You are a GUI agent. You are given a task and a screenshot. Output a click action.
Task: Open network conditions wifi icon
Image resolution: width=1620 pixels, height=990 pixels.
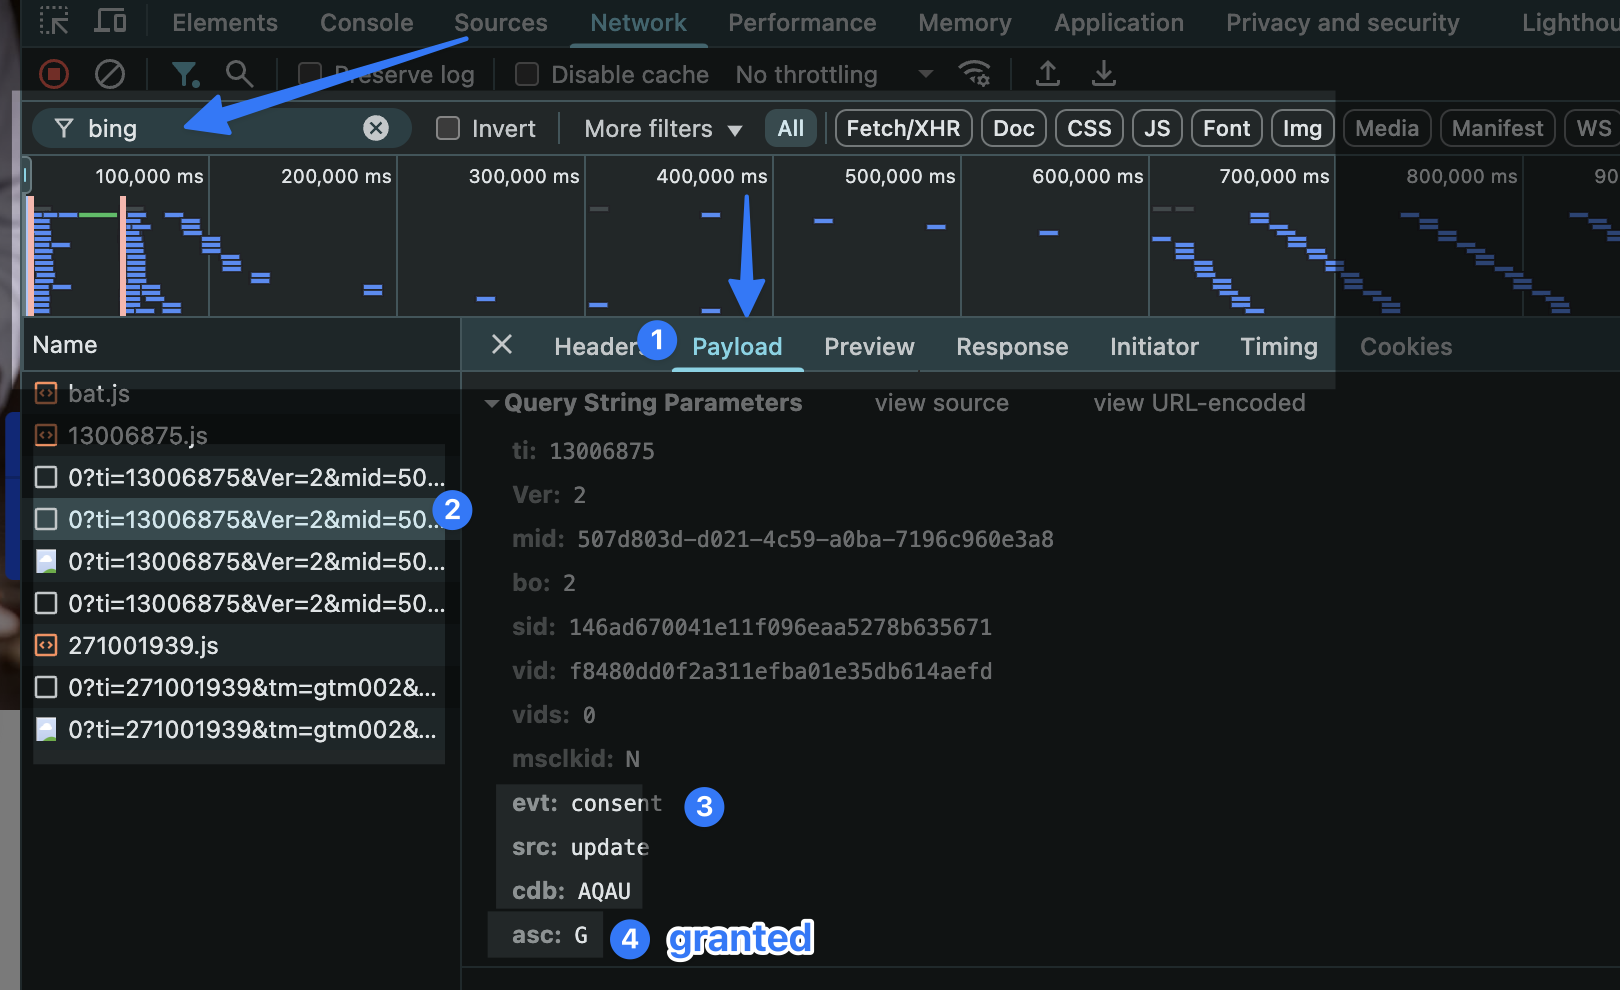(x=974, y=74)
